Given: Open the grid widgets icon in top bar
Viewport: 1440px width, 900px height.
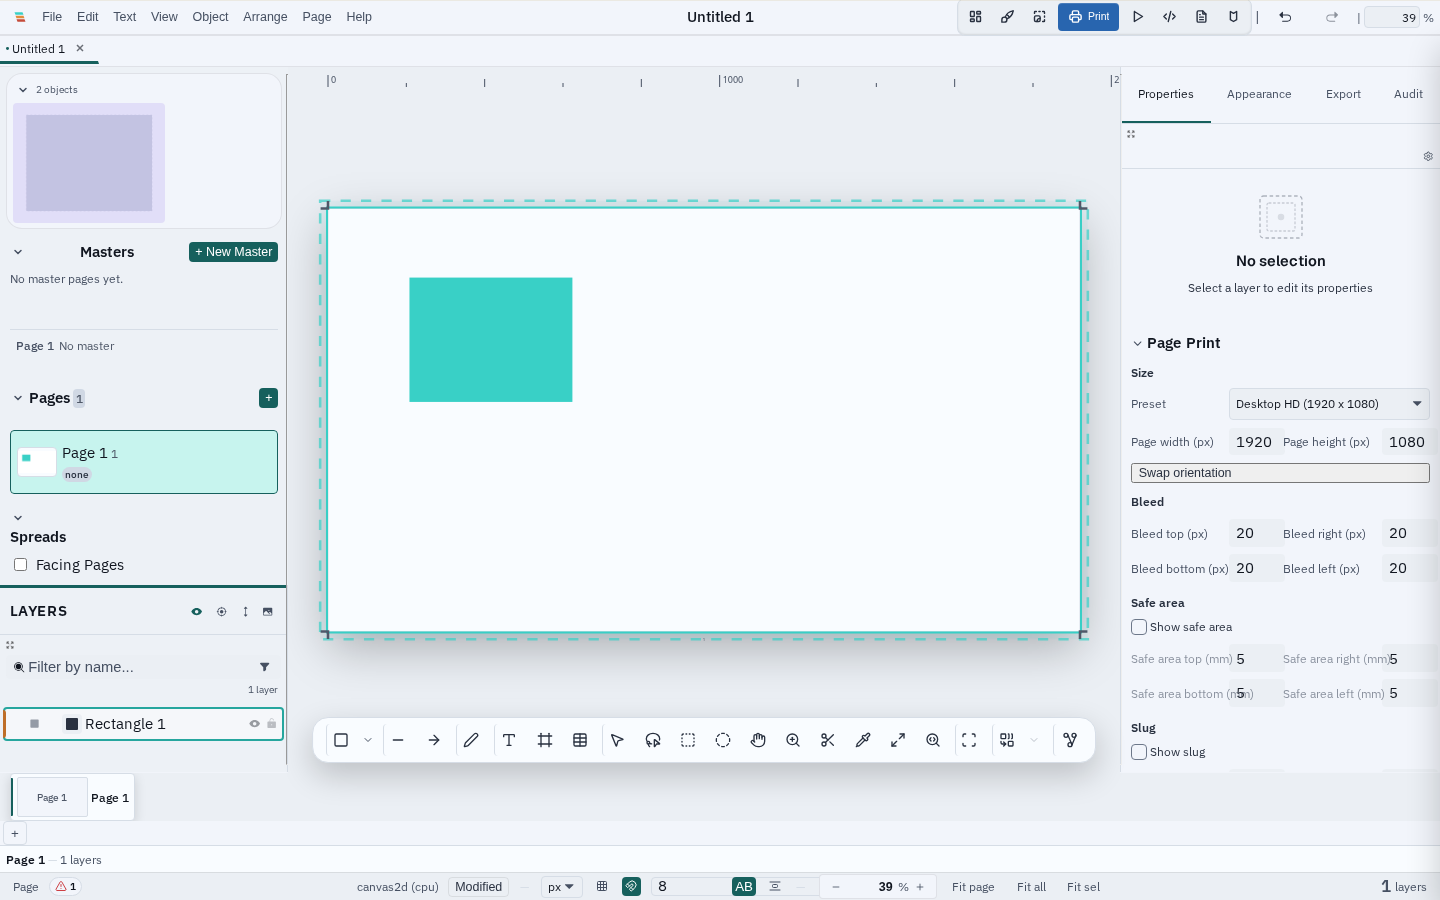Looking at the screenshot, I should click(x=976, y=17).
